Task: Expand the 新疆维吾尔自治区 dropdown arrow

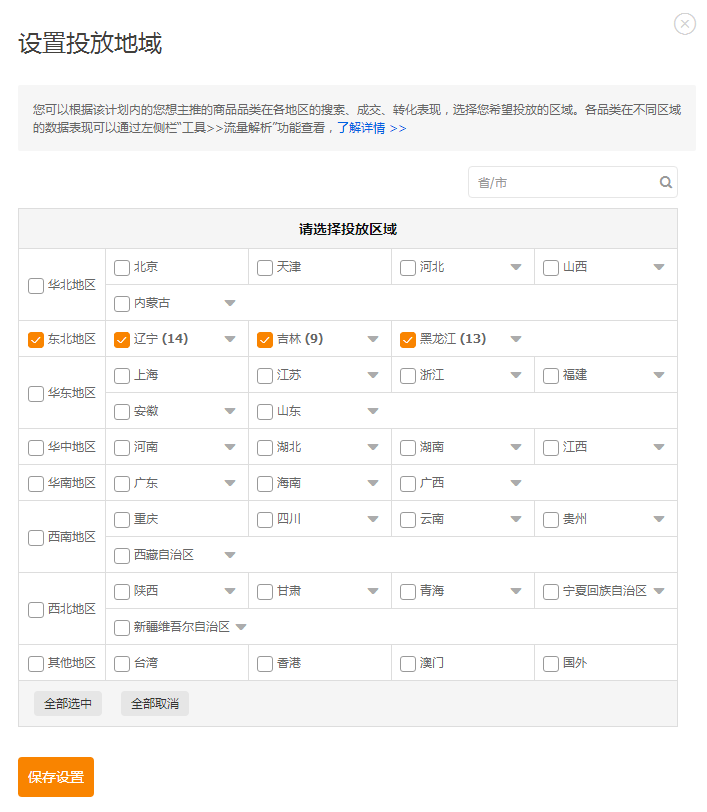Action: (241, 627)
